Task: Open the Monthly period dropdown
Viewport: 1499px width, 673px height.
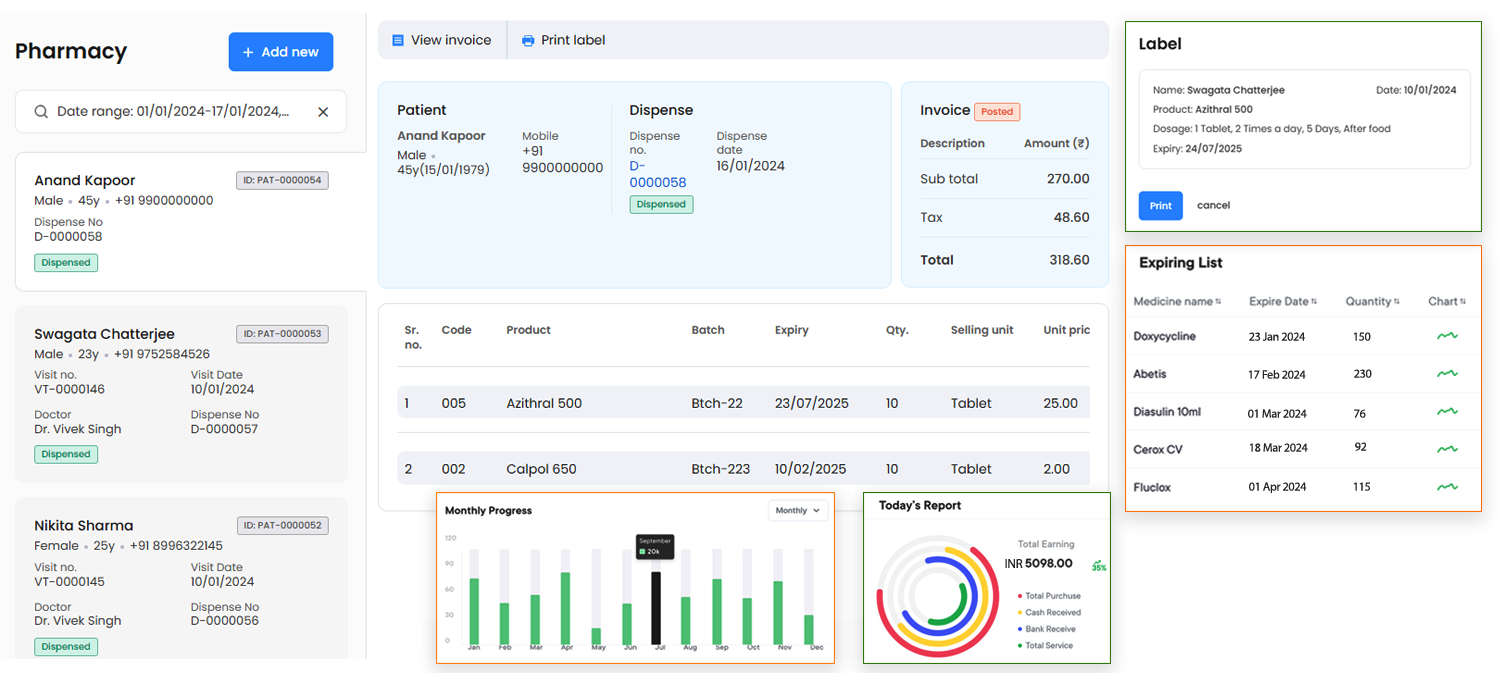Action: tap(799, 510)
